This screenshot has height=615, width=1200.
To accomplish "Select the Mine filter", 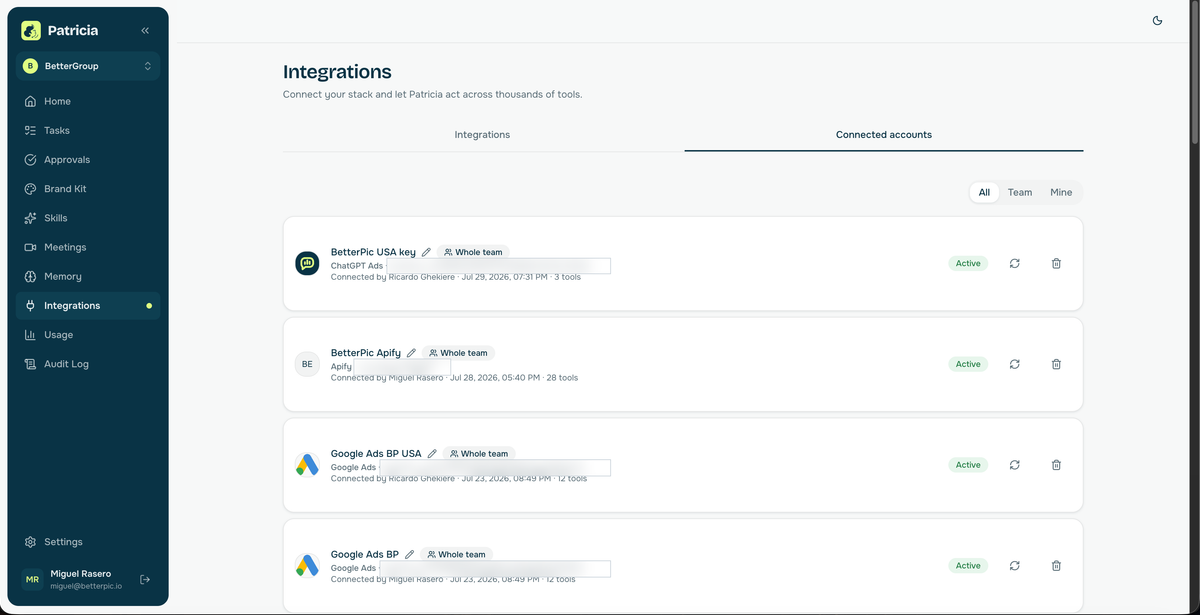I will tap(1061, 192).
